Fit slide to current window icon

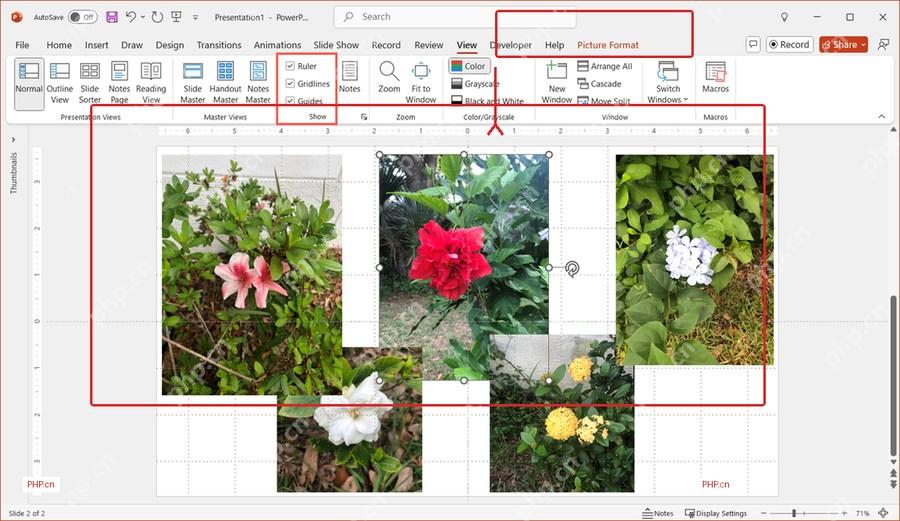click(883, 513)
